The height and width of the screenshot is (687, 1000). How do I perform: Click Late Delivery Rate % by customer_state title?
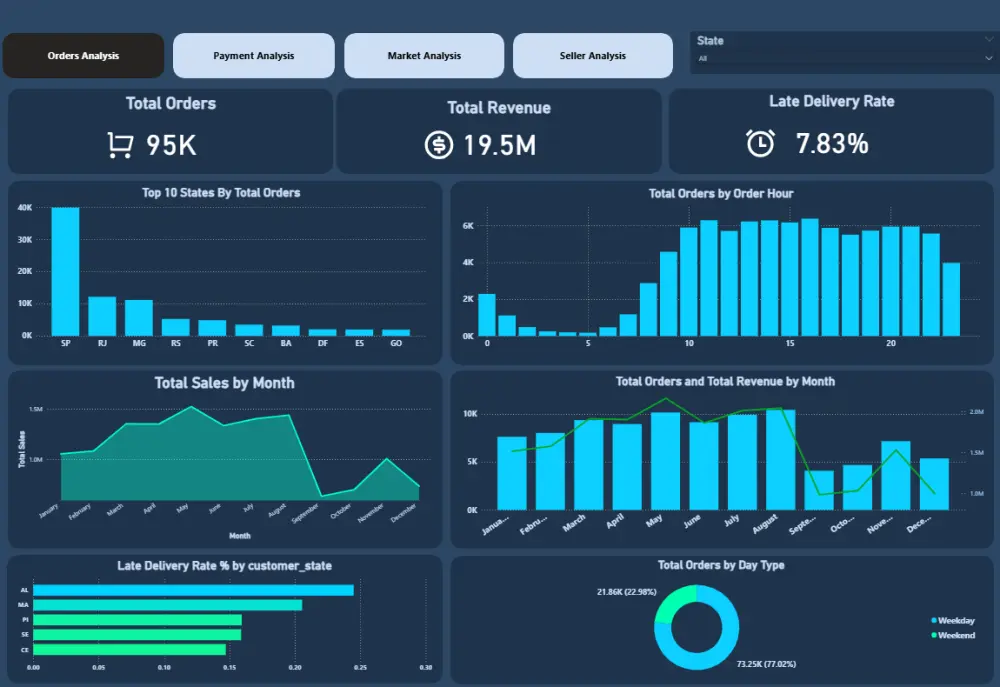click(x=224, y=566)
